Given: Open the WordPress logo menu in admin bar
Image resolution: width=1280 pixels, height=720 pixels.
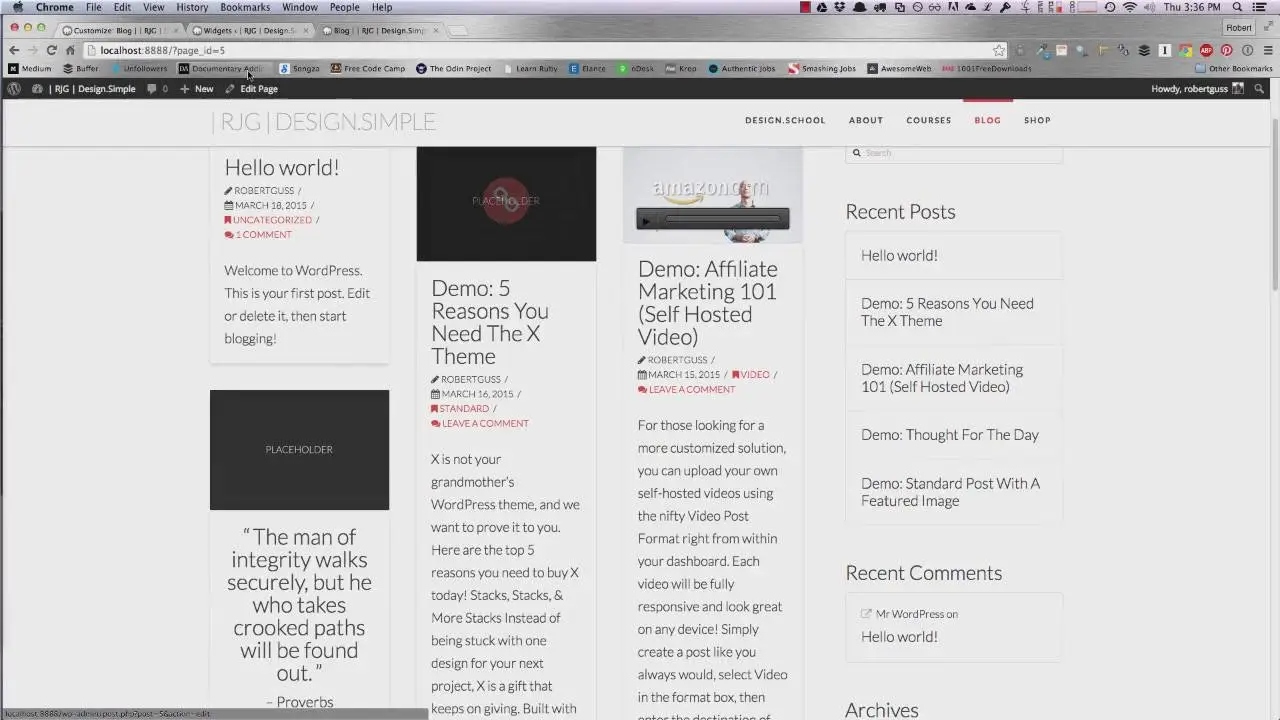Looking at the screenshot, I should 14,89.
